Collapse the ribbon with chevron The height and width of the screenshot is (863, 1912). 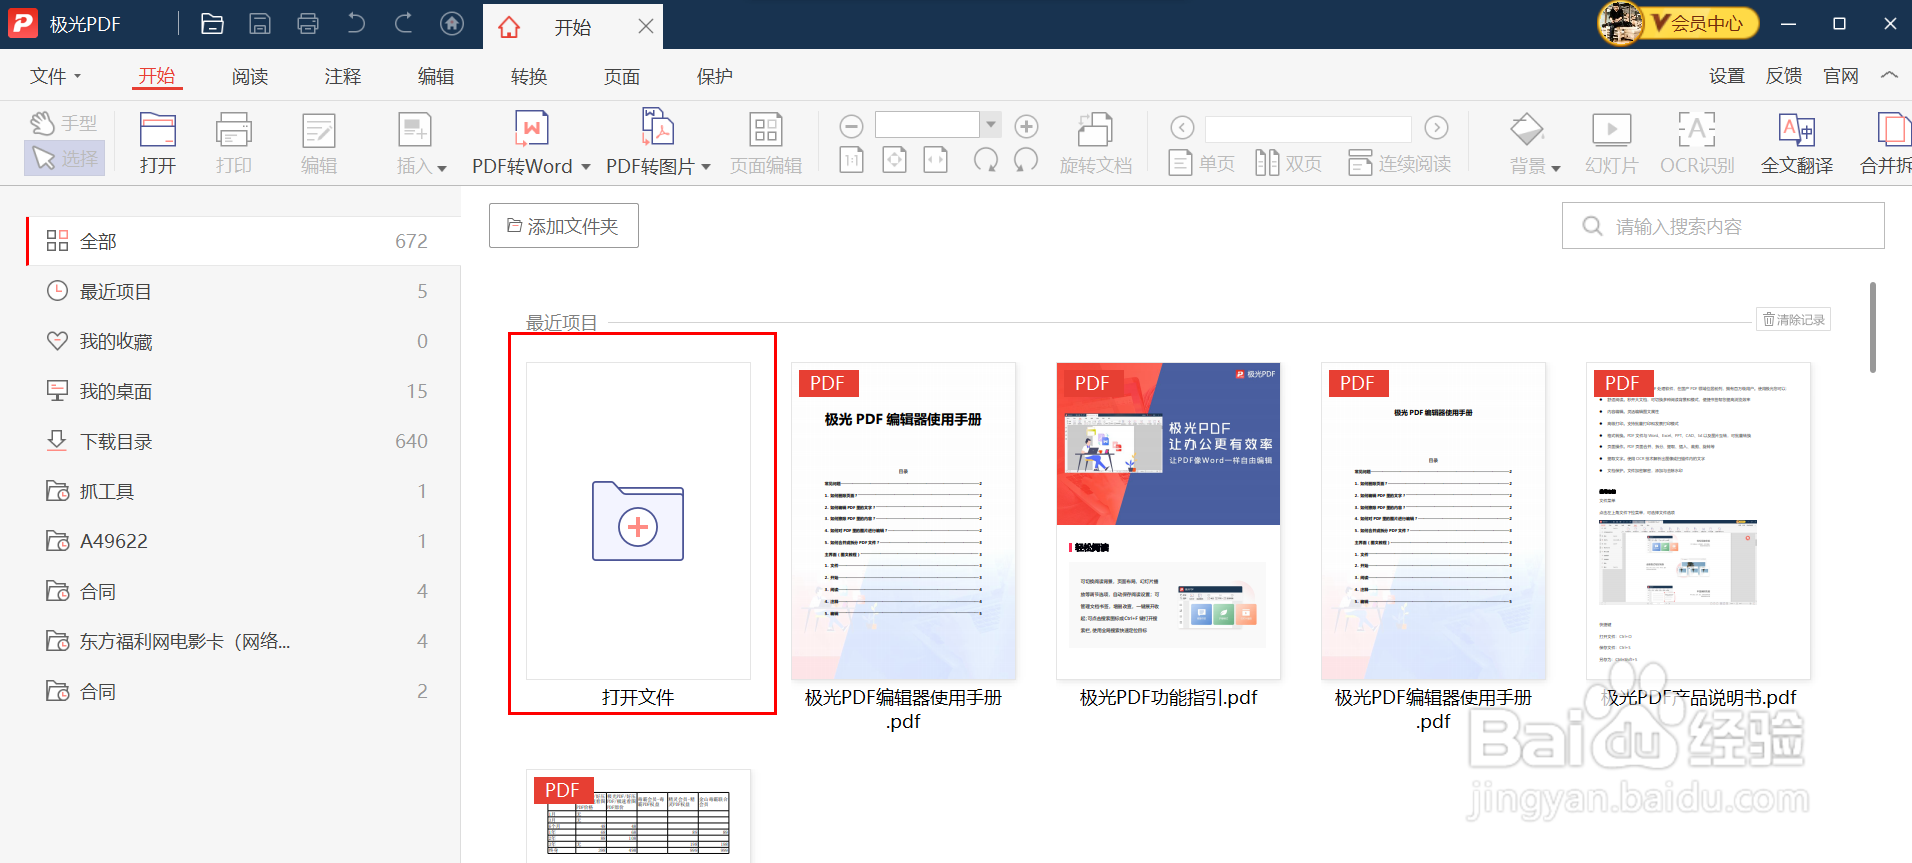(1889, 75)
